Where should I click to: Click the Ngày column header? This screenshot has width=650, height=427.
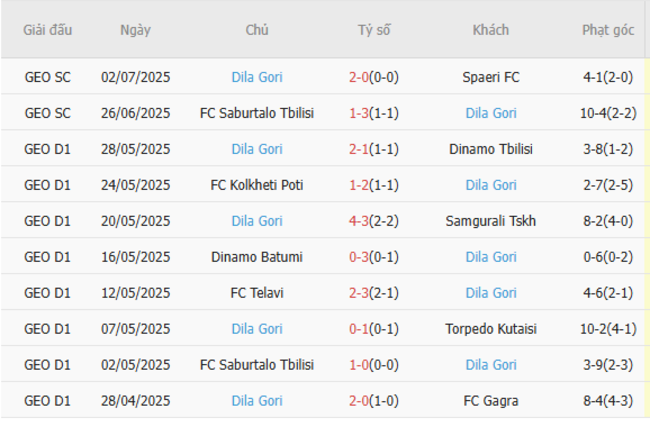tap(135, 30)
